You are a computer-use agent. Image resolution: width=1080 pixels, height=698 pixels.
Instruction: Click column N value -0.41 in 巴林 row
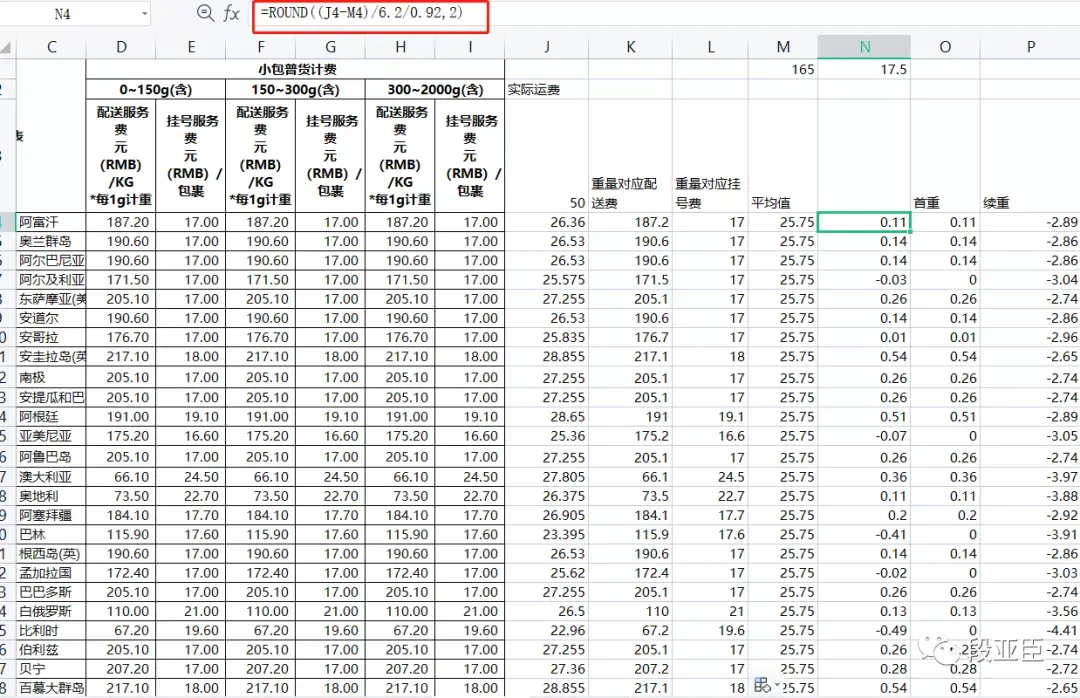[x=864, y=535]
